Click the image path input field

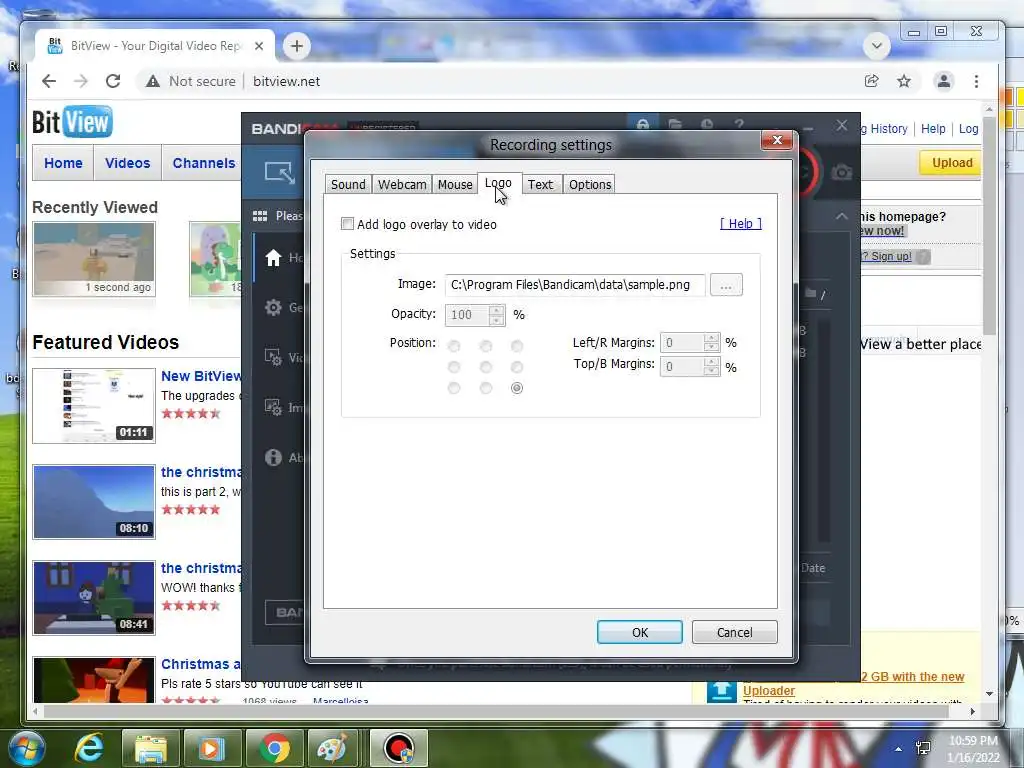(575, 285)
